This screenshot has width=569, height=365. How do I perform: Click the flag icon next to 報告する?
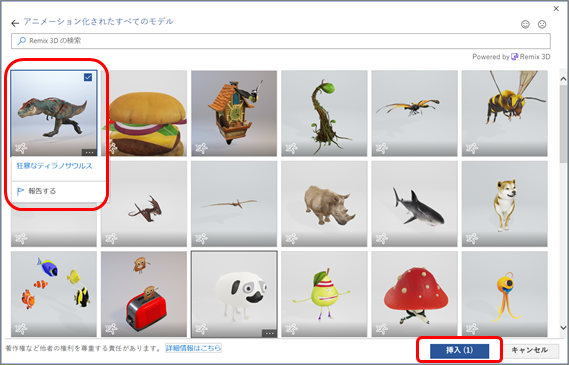(x=21, y=191)
